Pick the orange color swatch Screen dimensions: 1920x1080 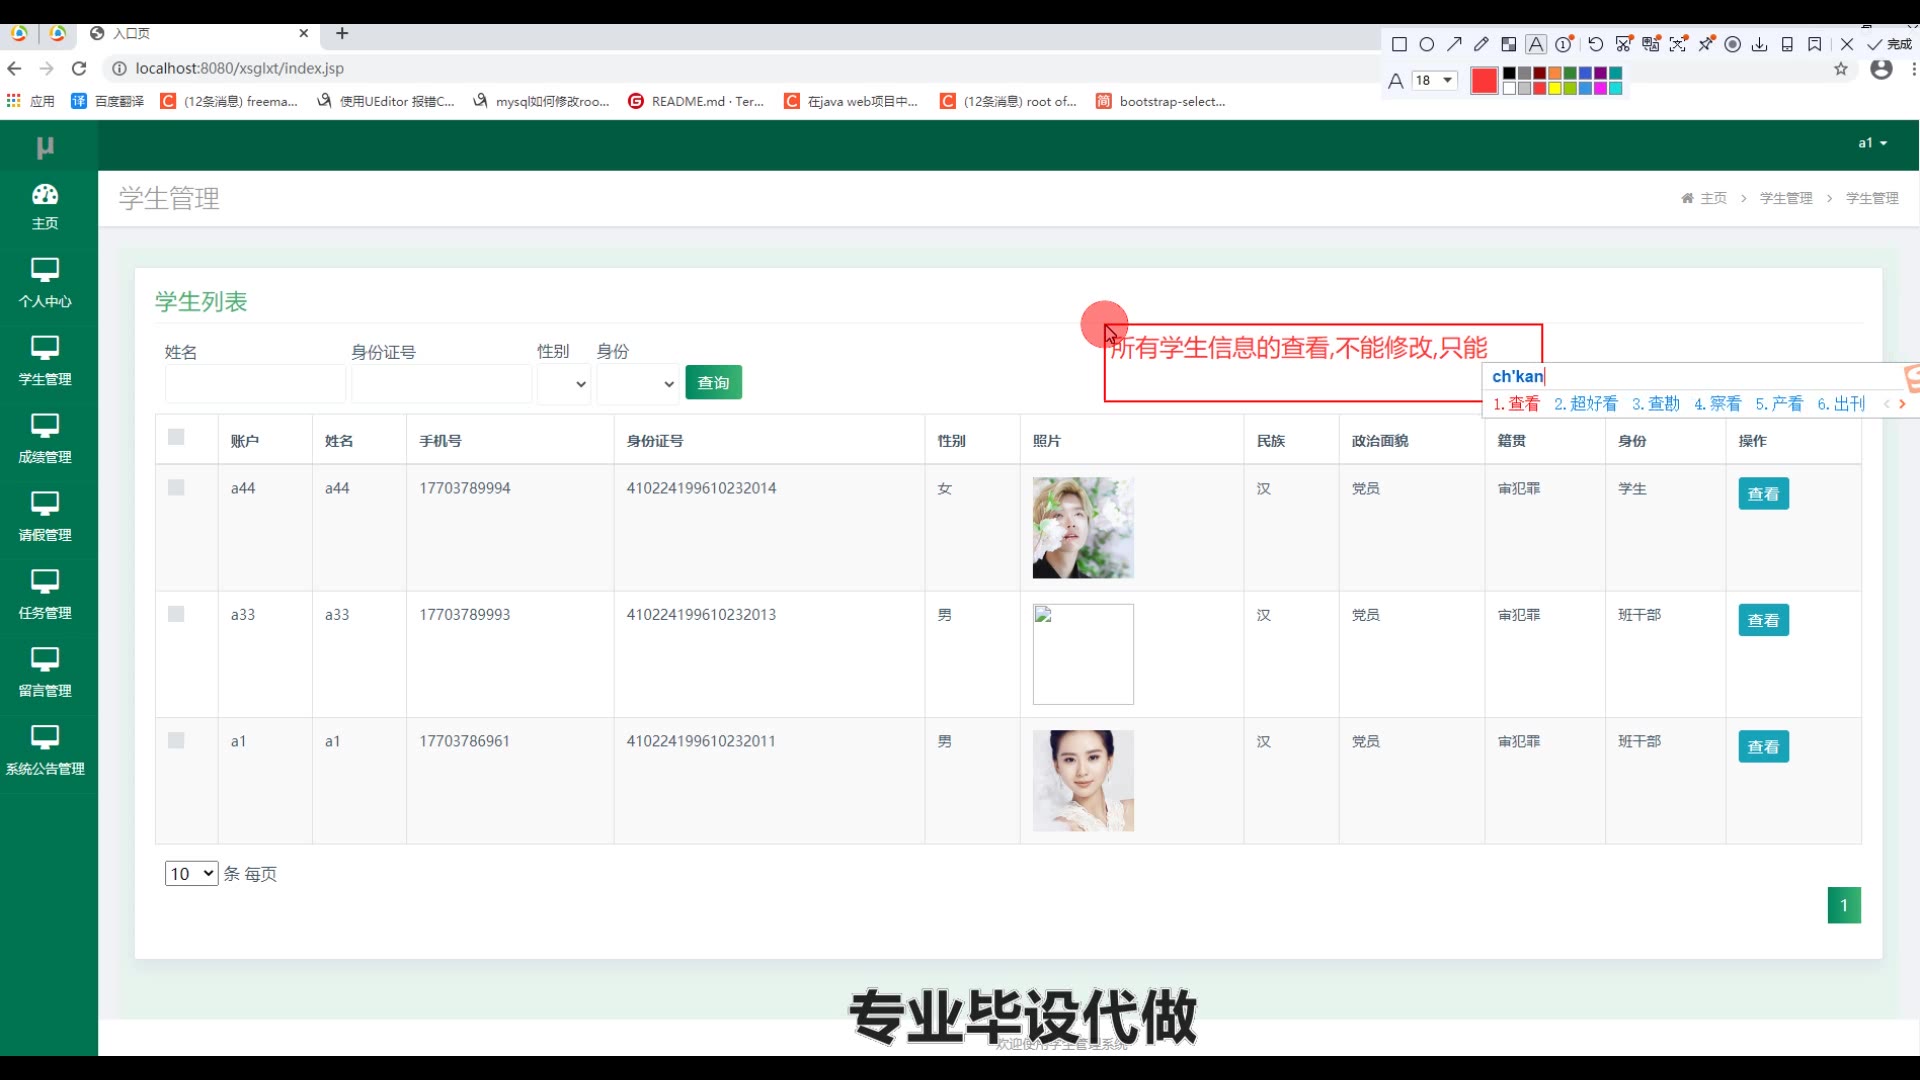1555,73
